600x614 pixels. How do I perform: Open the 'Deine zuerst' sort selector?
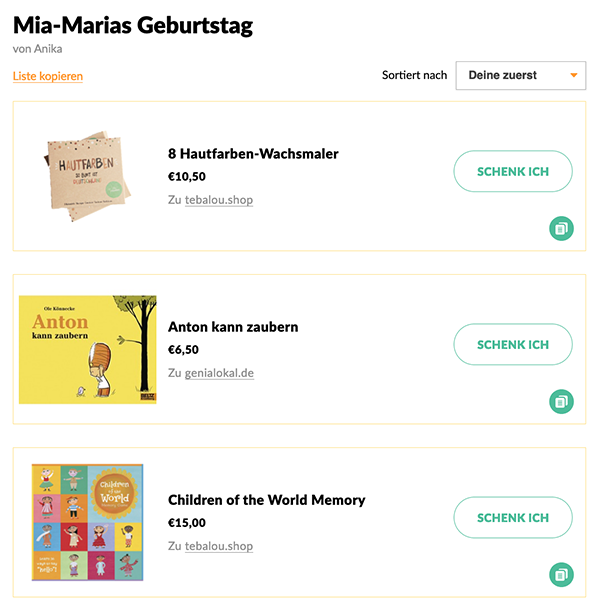pyautogui.click(x=520, y=75)
